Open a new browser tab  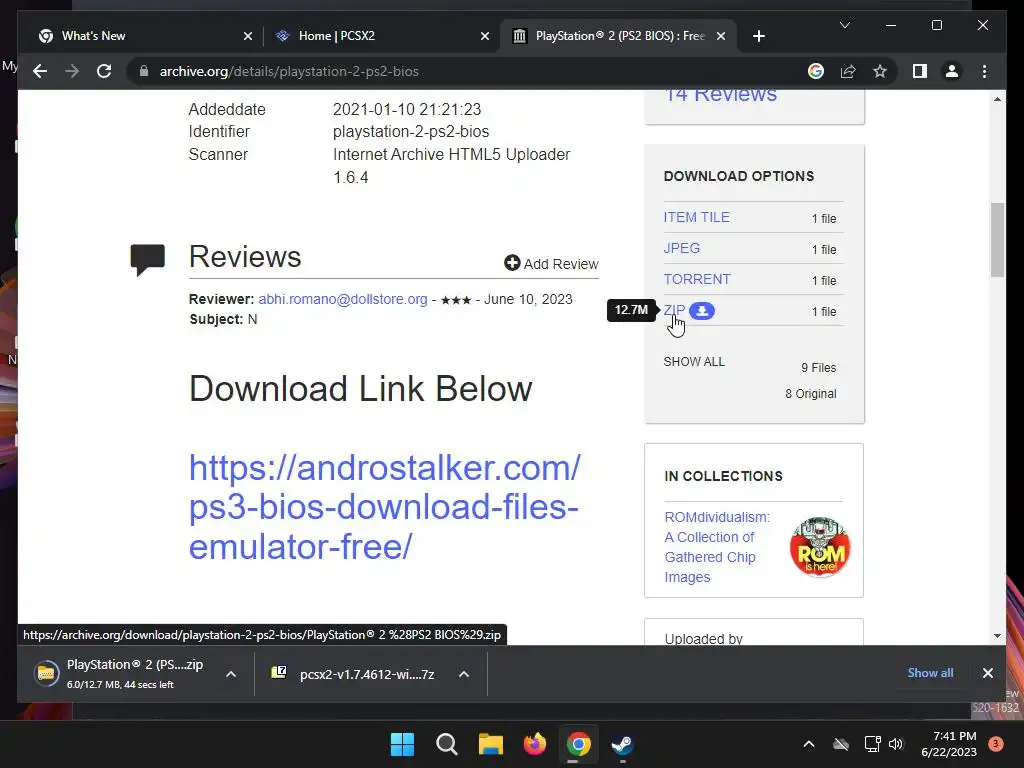[758, 36]
